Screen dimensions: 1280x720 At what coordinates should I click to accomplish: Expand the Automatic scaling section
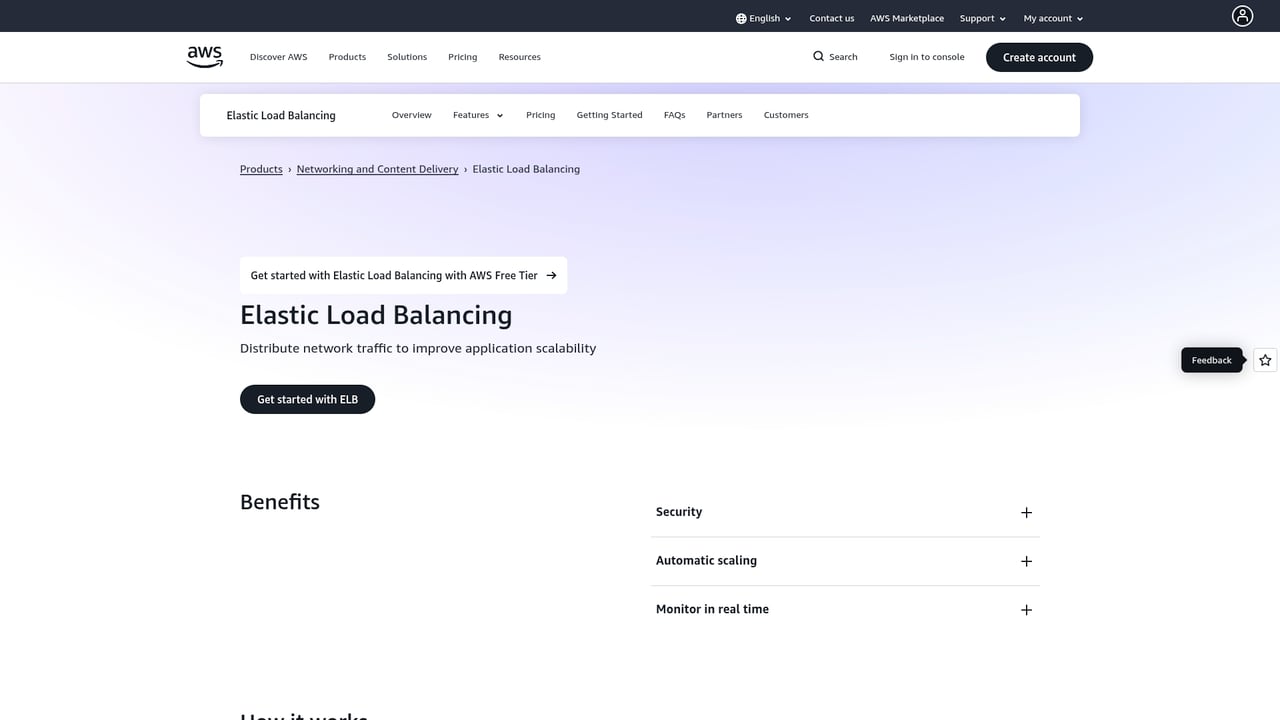tap(1026, 561)
